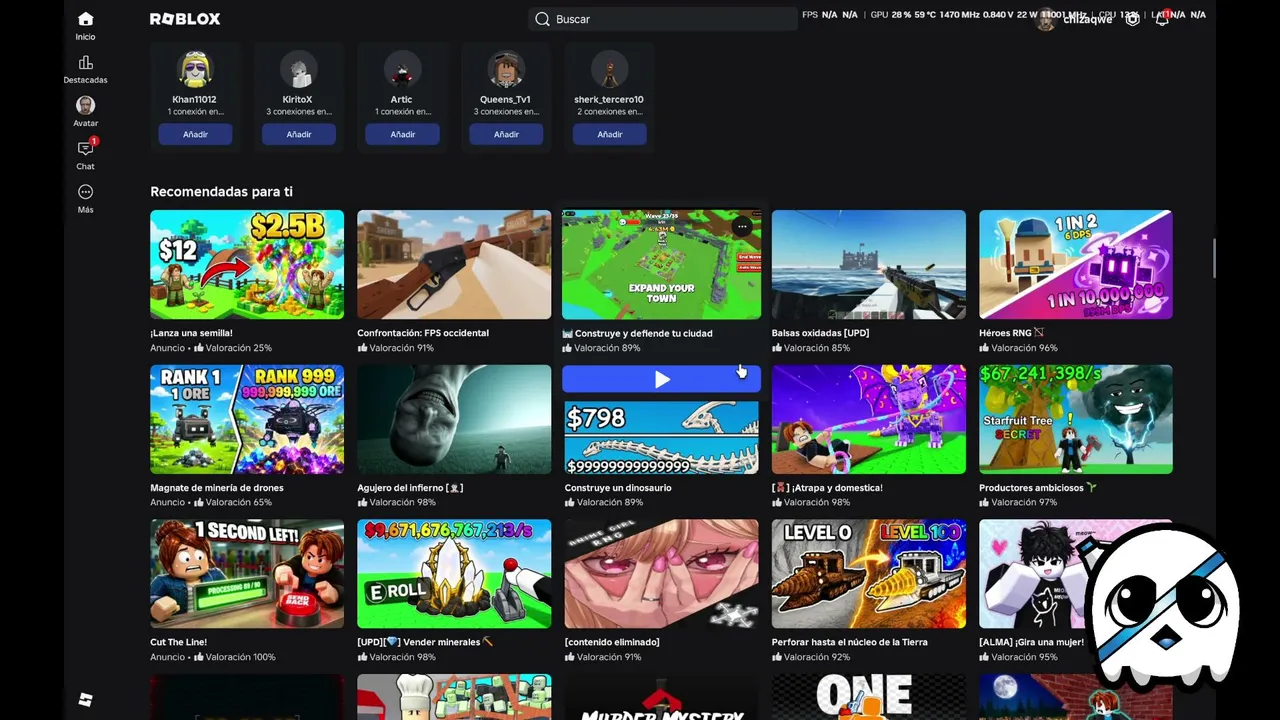
Task: Open the ¡Atrapa y domestica! thumbnail
Action: (869, 419)
